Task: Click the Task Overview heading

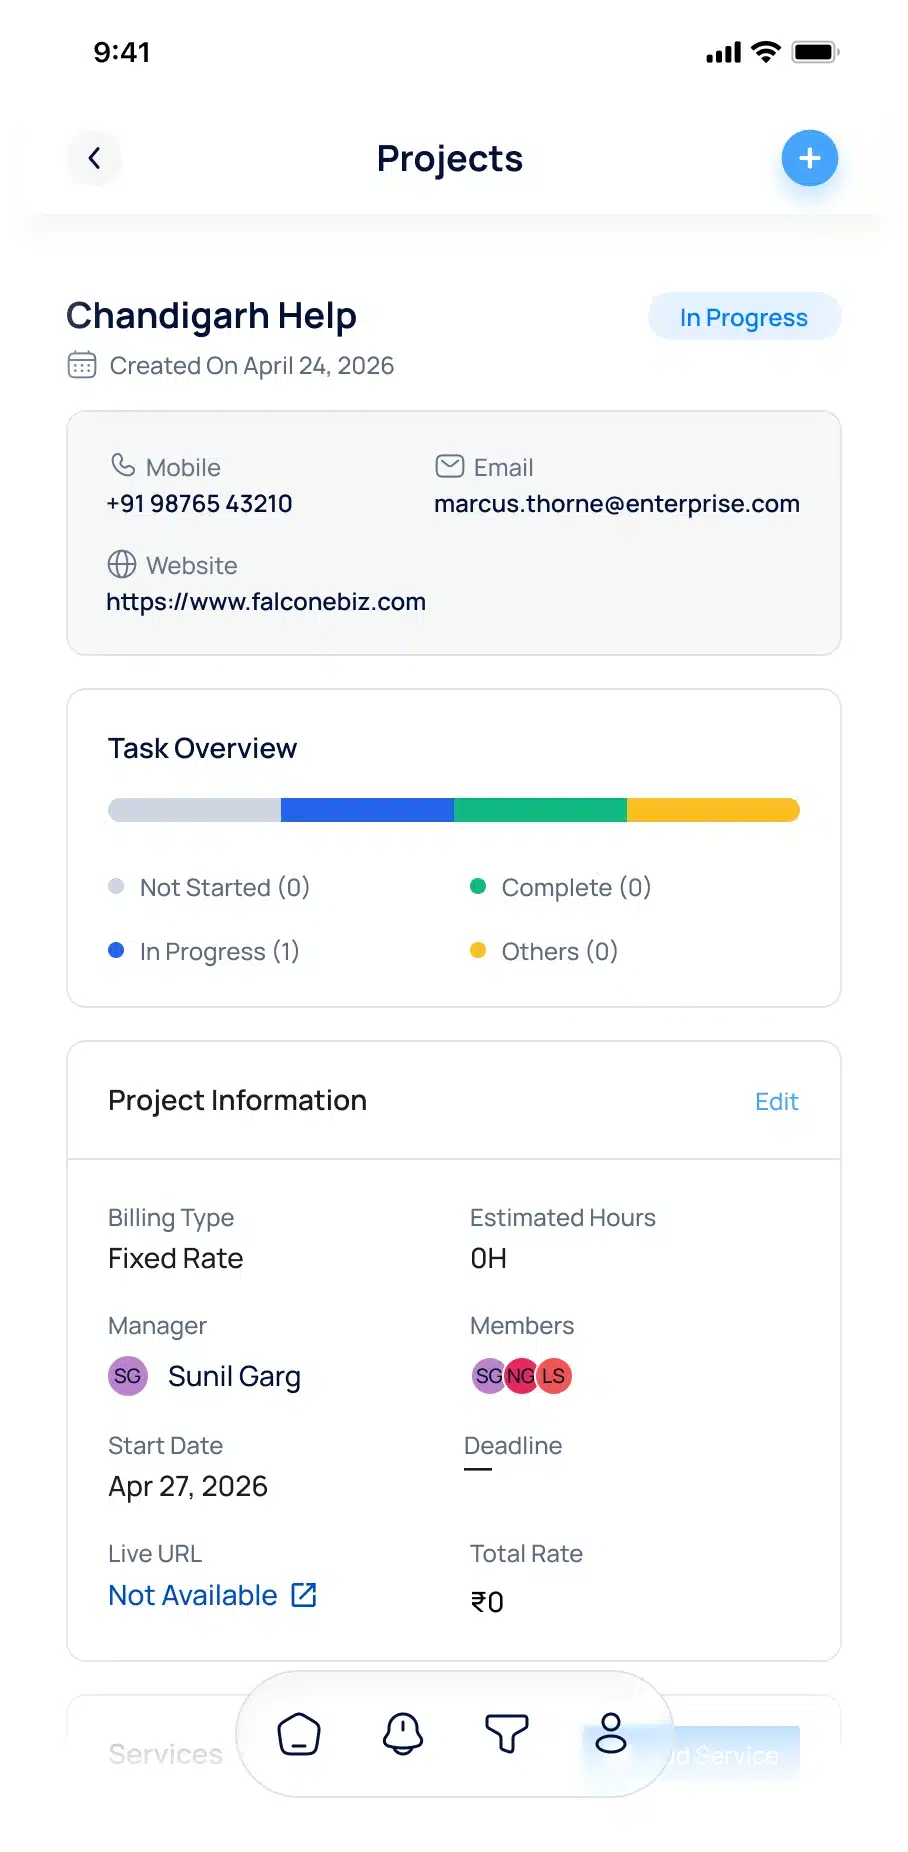Action: (x=202, y=748)
